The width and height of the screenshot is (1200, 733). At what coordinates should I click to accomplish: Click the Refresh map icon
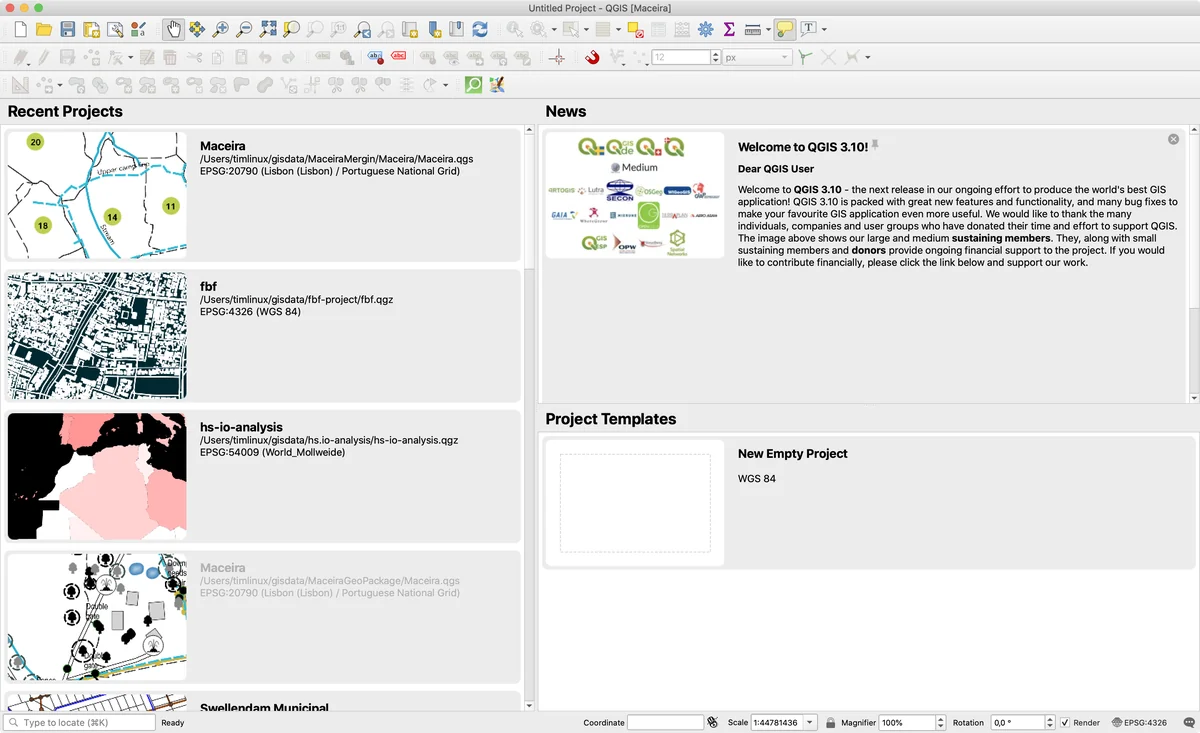tap(480, 30)
